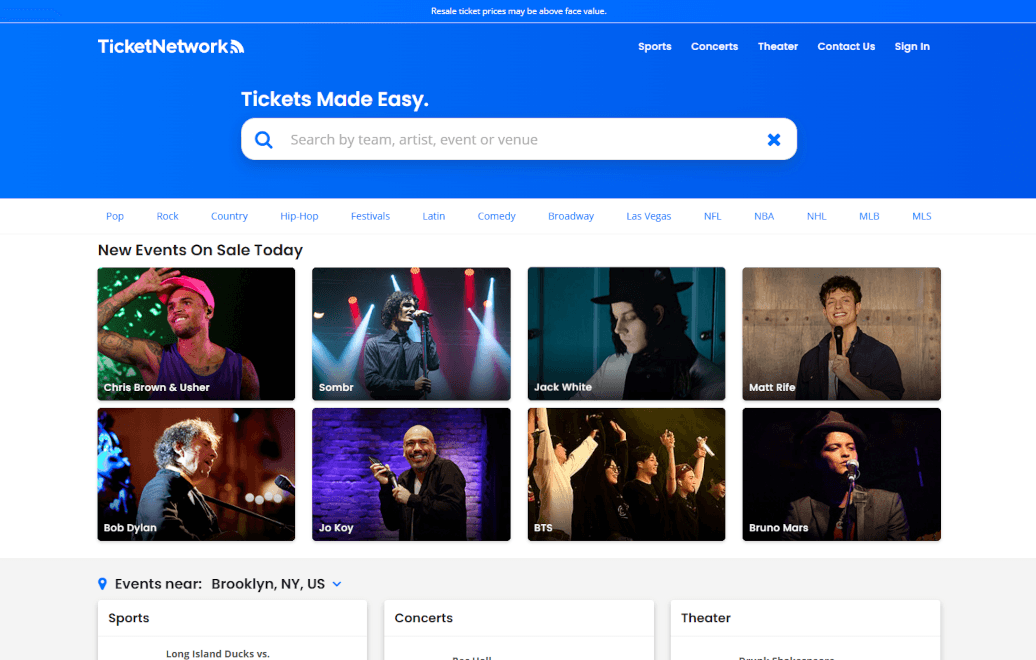The image size is (1036, 660).
Task: Click the magnifying glass search icon
Action: coord(264,139)
